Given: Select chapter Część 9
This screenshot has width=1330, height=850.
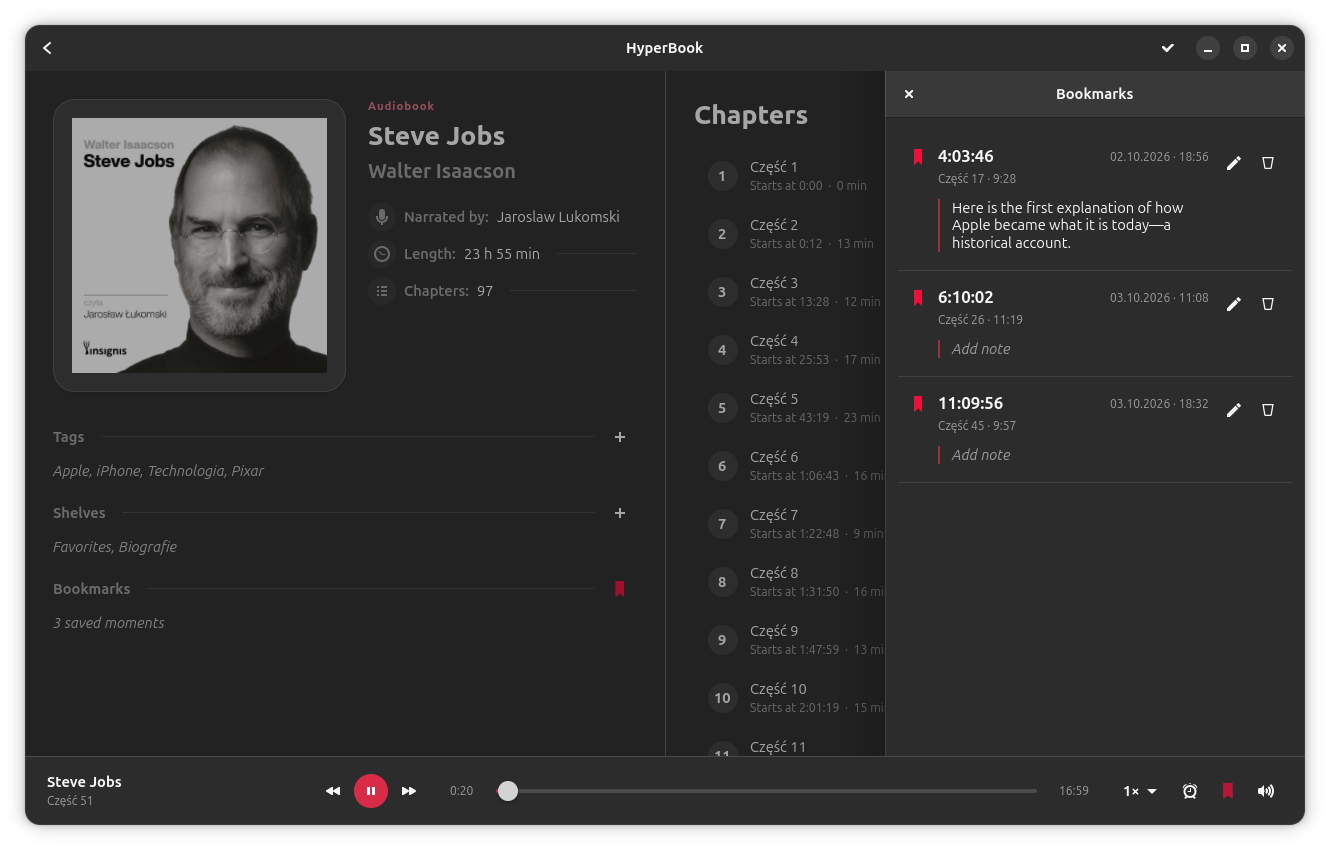Looking at the screenshot, I should click(x=788, y=640).
